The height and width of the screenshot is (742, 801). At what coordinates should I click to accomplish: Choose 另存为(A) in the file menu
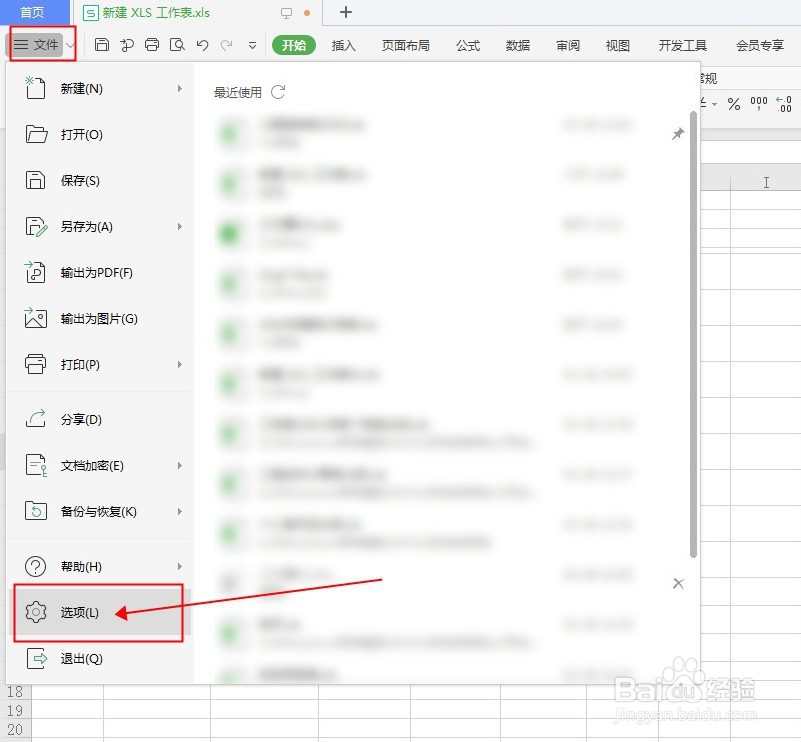100,227
